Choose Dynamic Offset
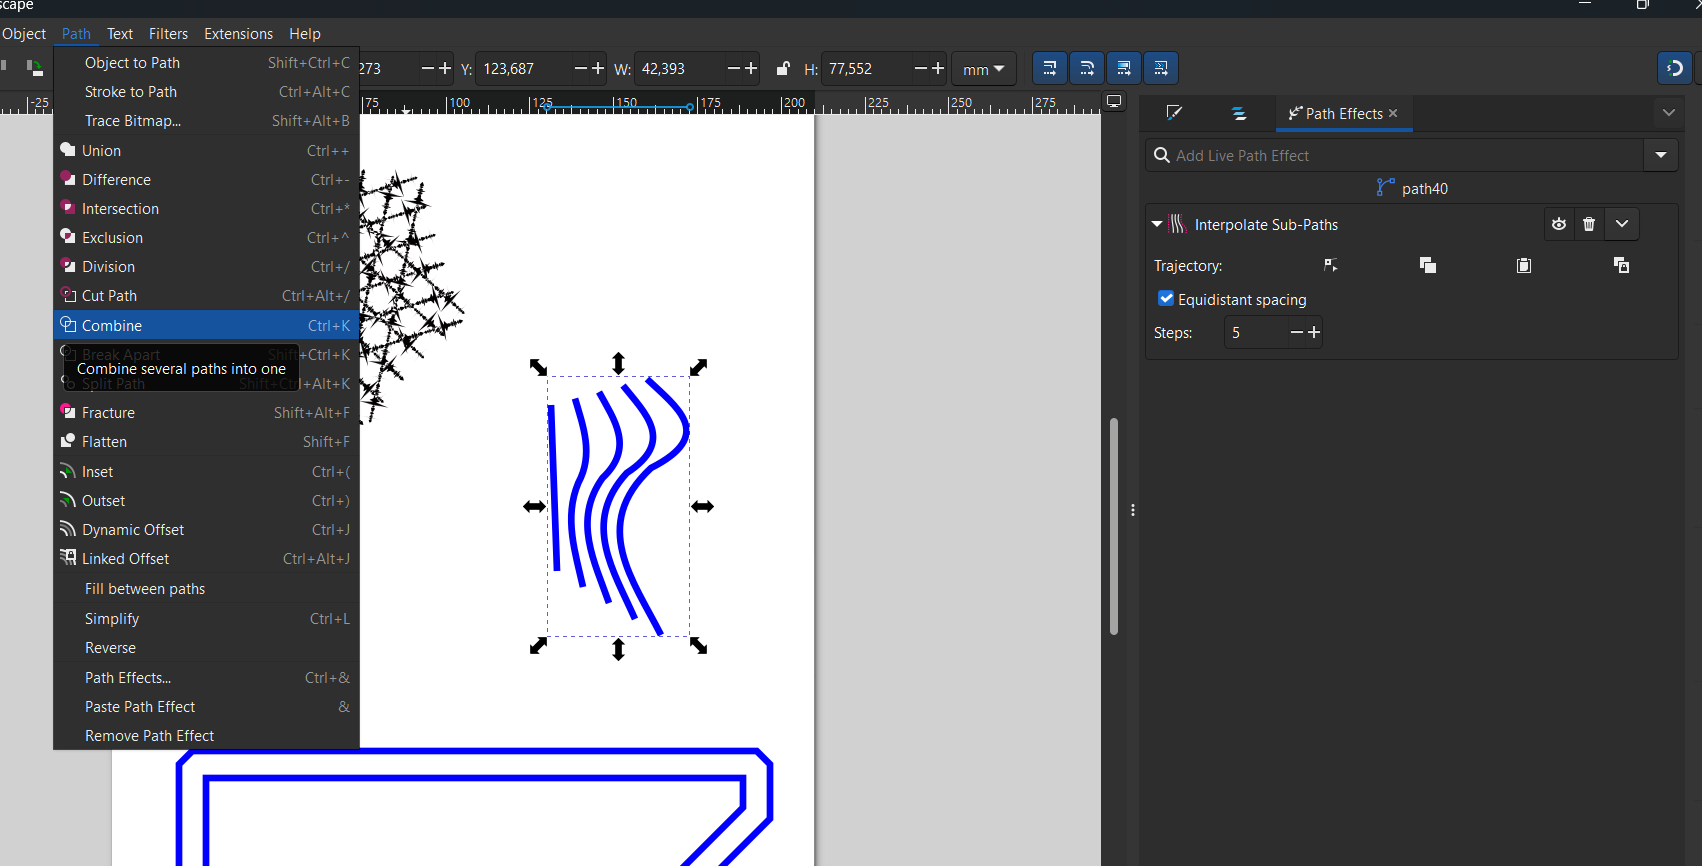This screenshot has width=1702, height=866. tap(206, 530)
